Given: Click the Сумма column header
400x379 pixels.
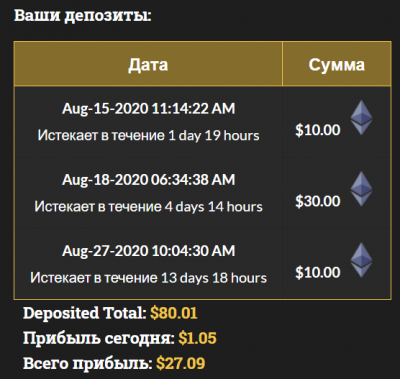Looking at the screenshot, I should 337,65.
